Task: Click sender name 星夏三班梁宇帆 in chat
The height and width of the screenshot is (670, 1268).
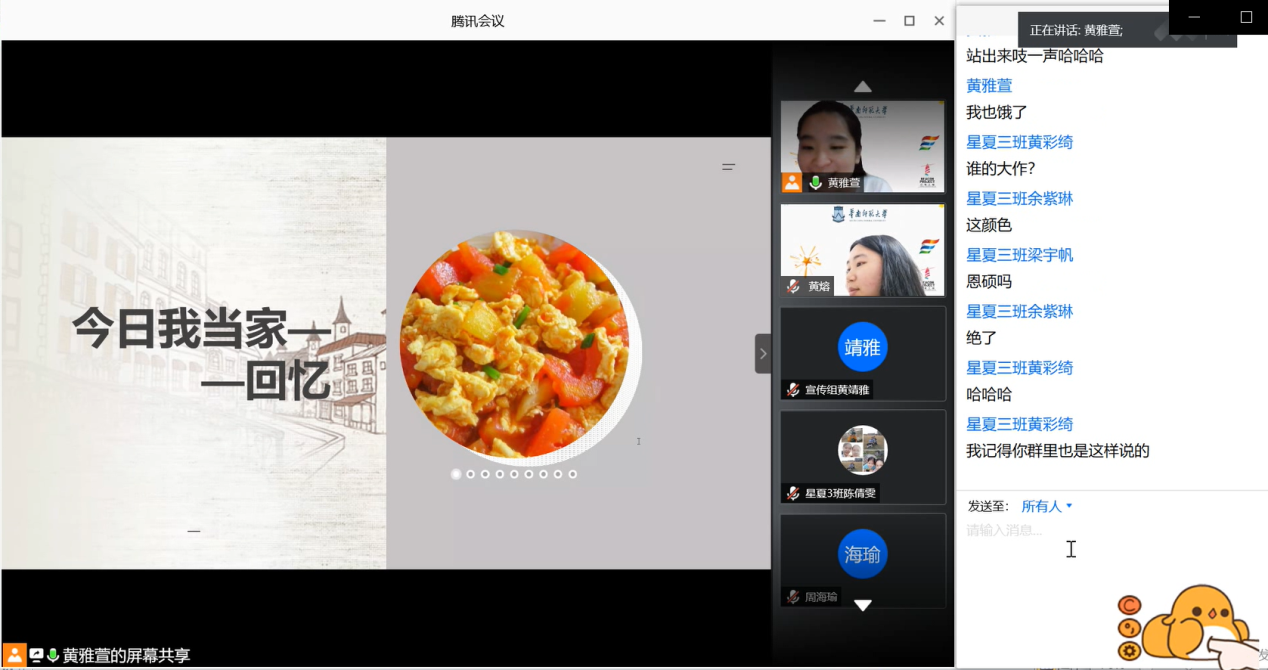Action: [1019, 255]
